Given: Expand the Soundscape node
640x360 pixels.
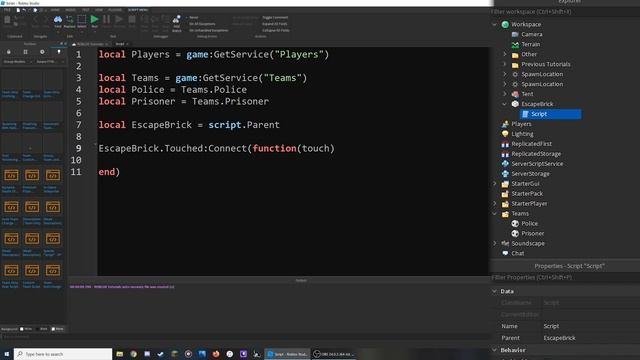Looking at the screenshot, I should coord(495,243).
